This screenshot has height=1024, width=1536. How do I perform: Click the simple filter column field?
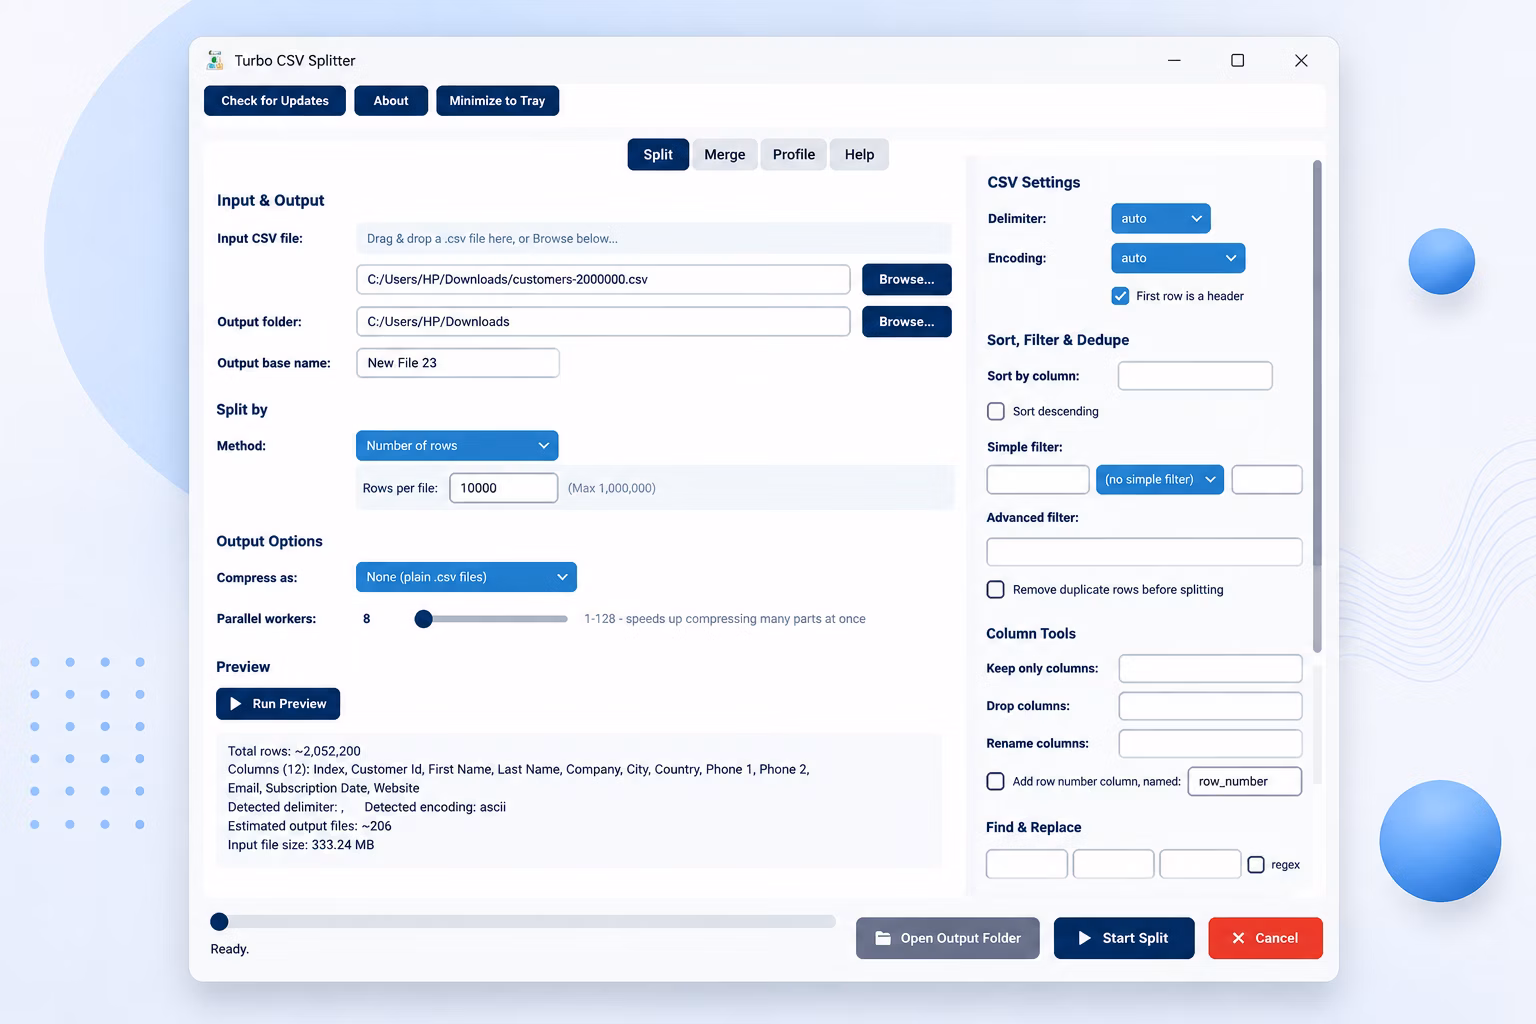click(x=1038, y=480)
